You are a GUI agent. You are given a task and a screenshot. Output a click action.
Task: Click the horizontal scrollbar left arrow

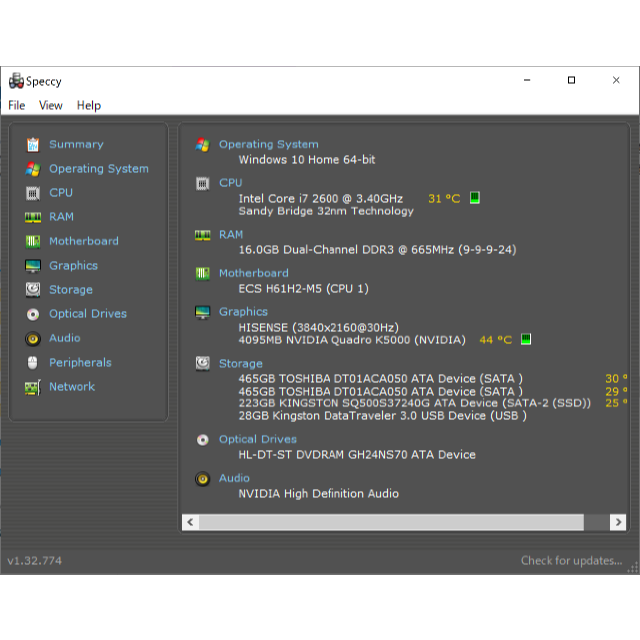click(190, 522)
